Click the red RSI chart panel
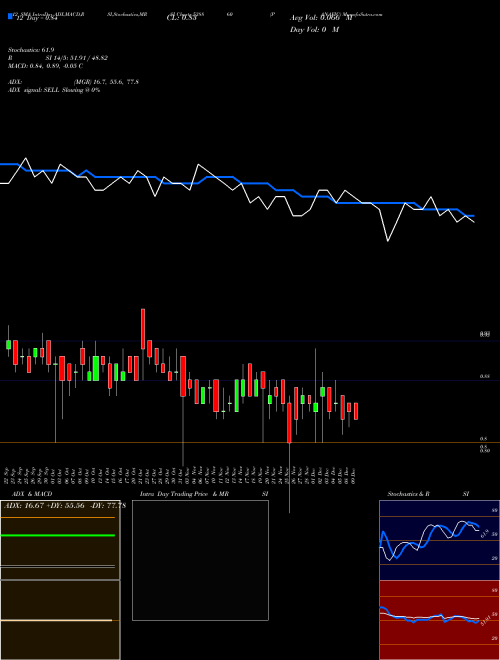Screen dimensions: 500x660 tap(439, 620)
